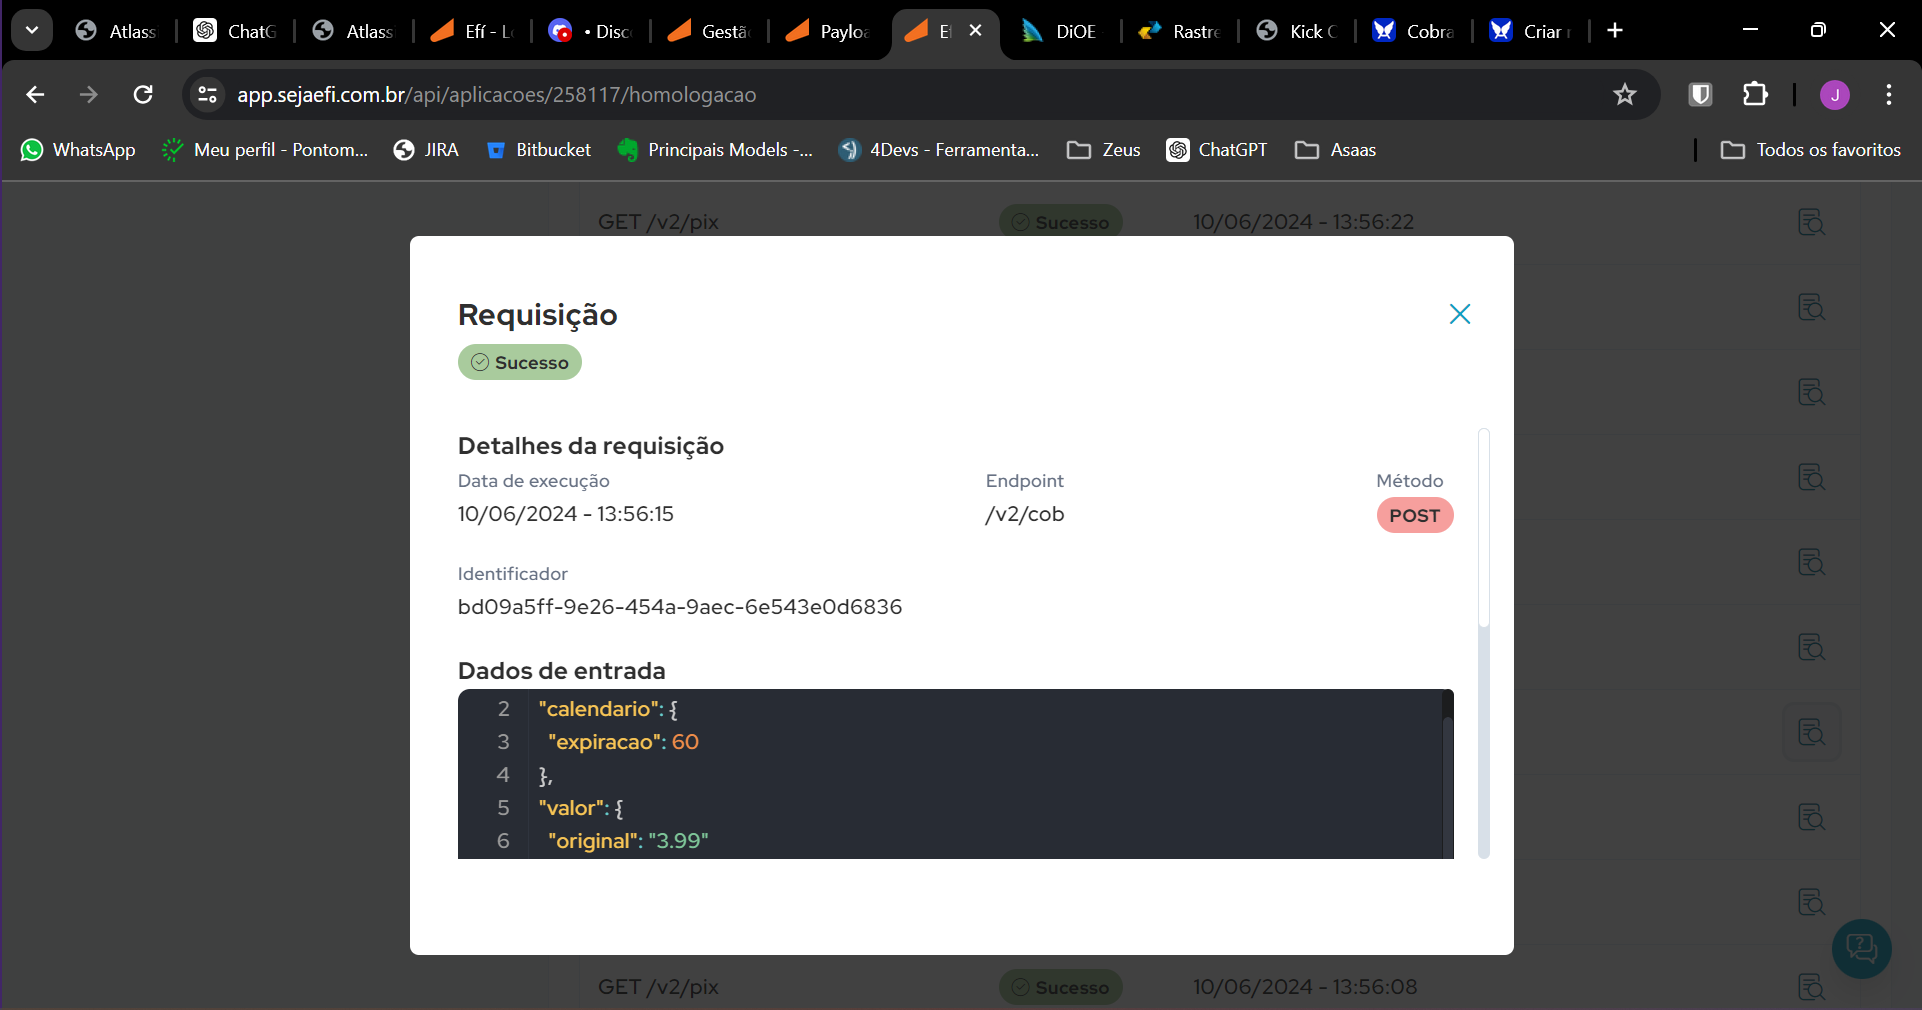This screenshot has height=1010, width=1922.
Task: Expand the tab search dropdown arrow
Action: 32,30
